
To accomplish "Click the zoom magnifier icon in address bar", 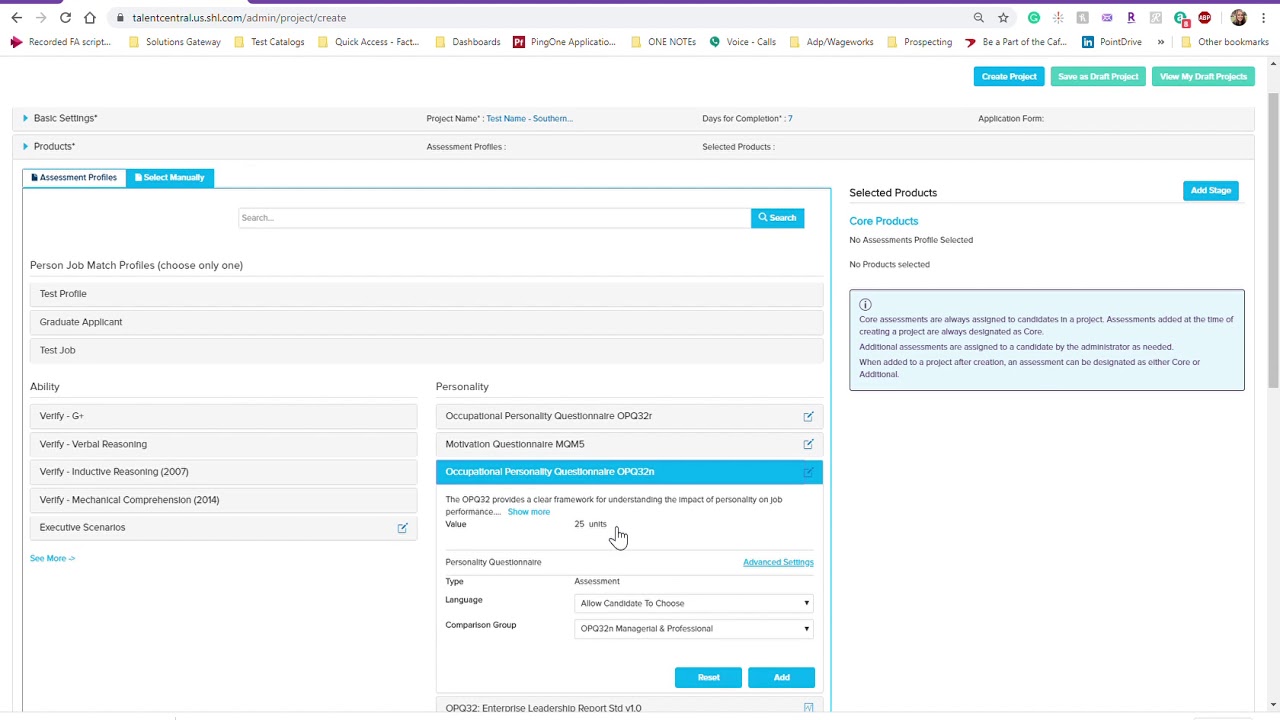I will (978, 18).
